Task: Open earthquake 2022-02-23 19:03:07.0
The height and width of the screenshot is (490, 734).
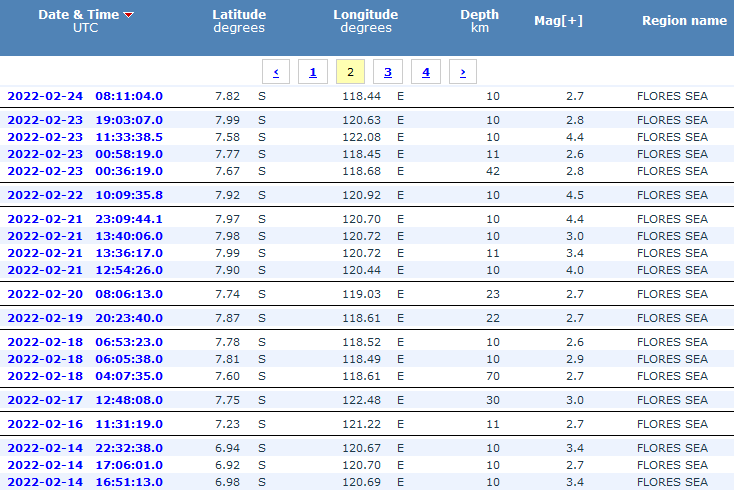Action: pos(85,120)
